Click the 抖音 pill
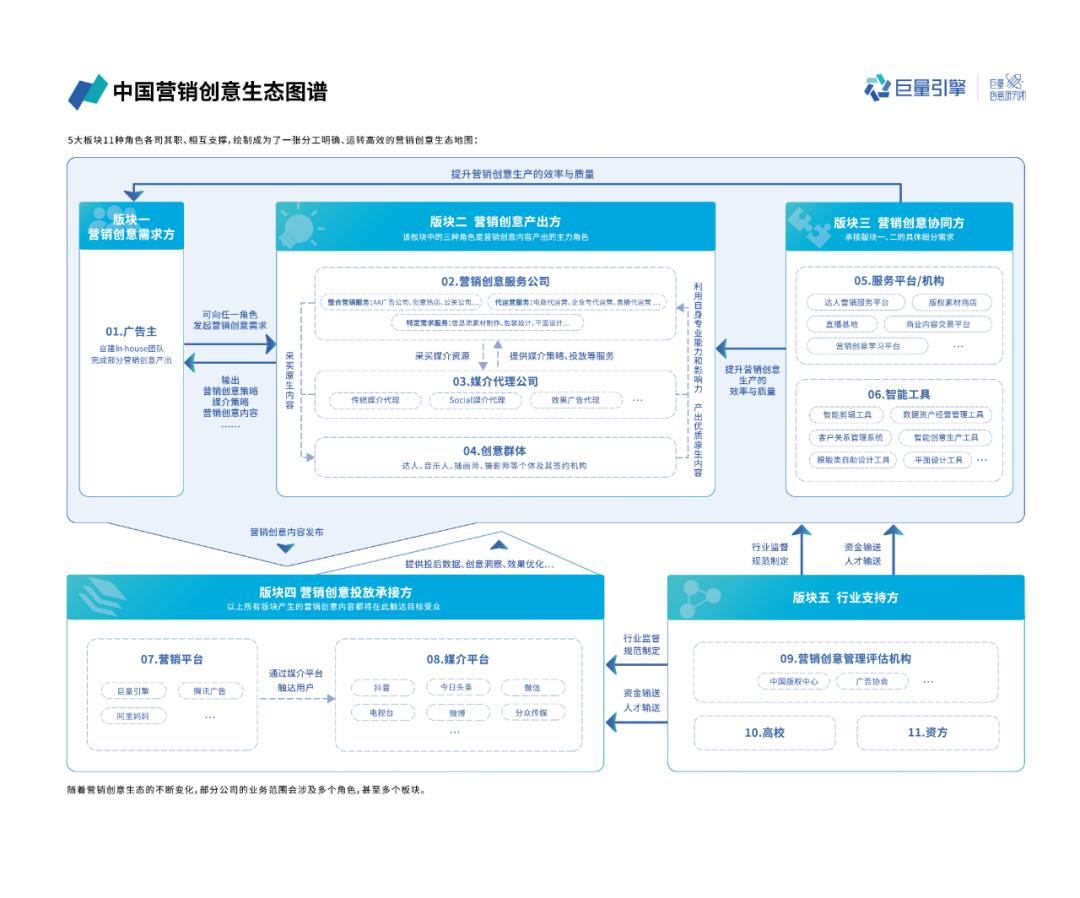 [x=382, y=687]
